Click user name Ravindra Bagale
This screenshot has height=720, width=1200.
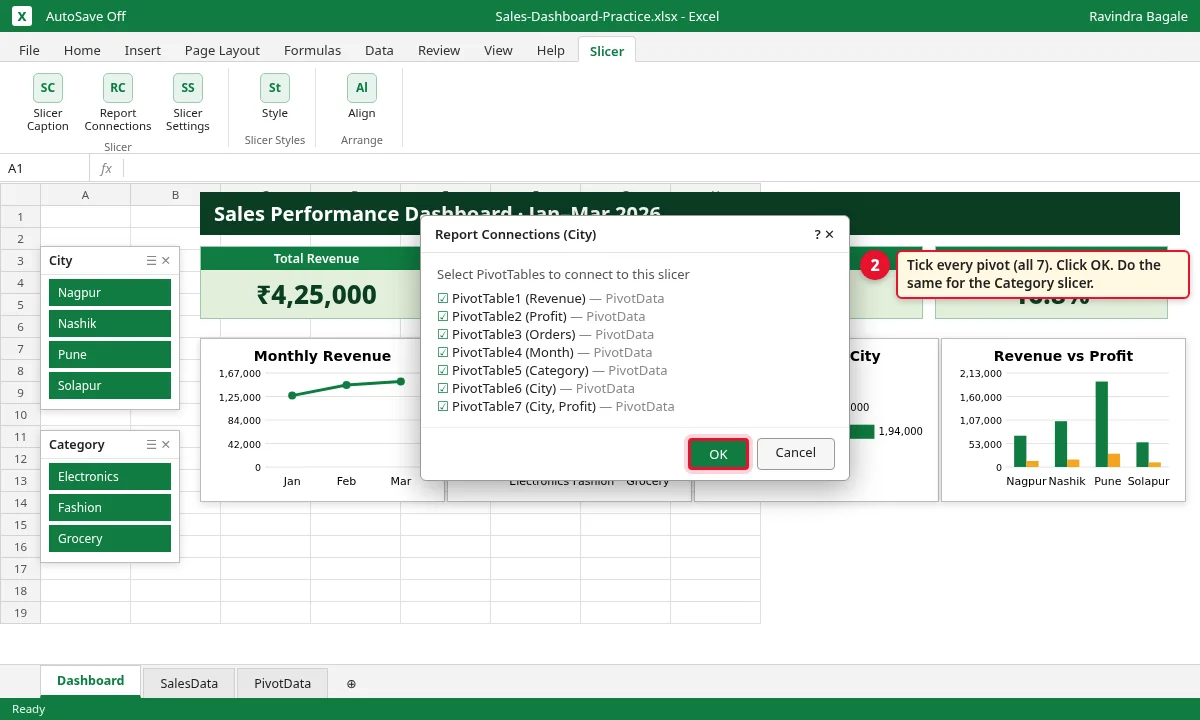pyautogui.click(x=1138, y=16)
